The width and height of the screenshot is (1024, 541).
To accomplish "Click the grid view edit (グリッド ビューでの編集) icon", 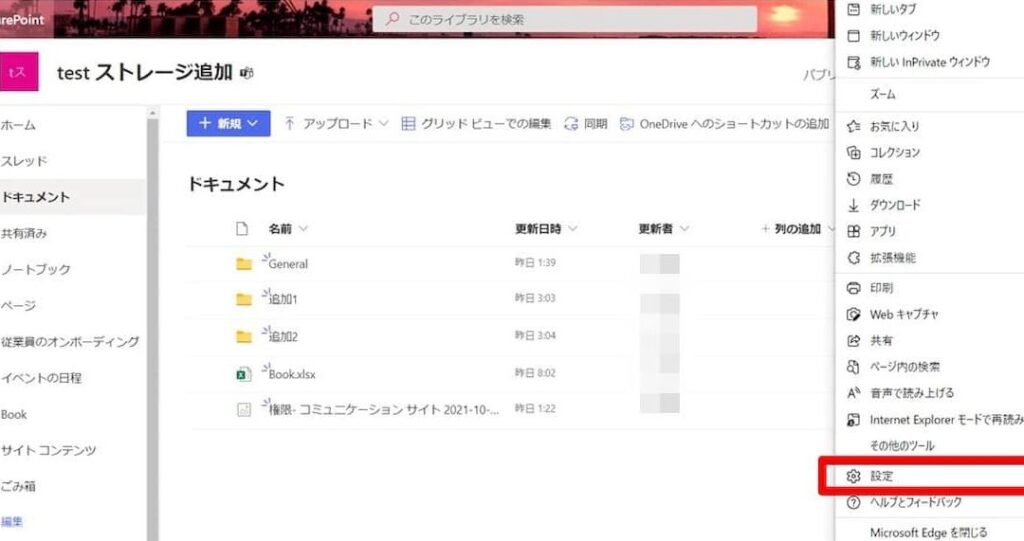I will click(409, 124).
